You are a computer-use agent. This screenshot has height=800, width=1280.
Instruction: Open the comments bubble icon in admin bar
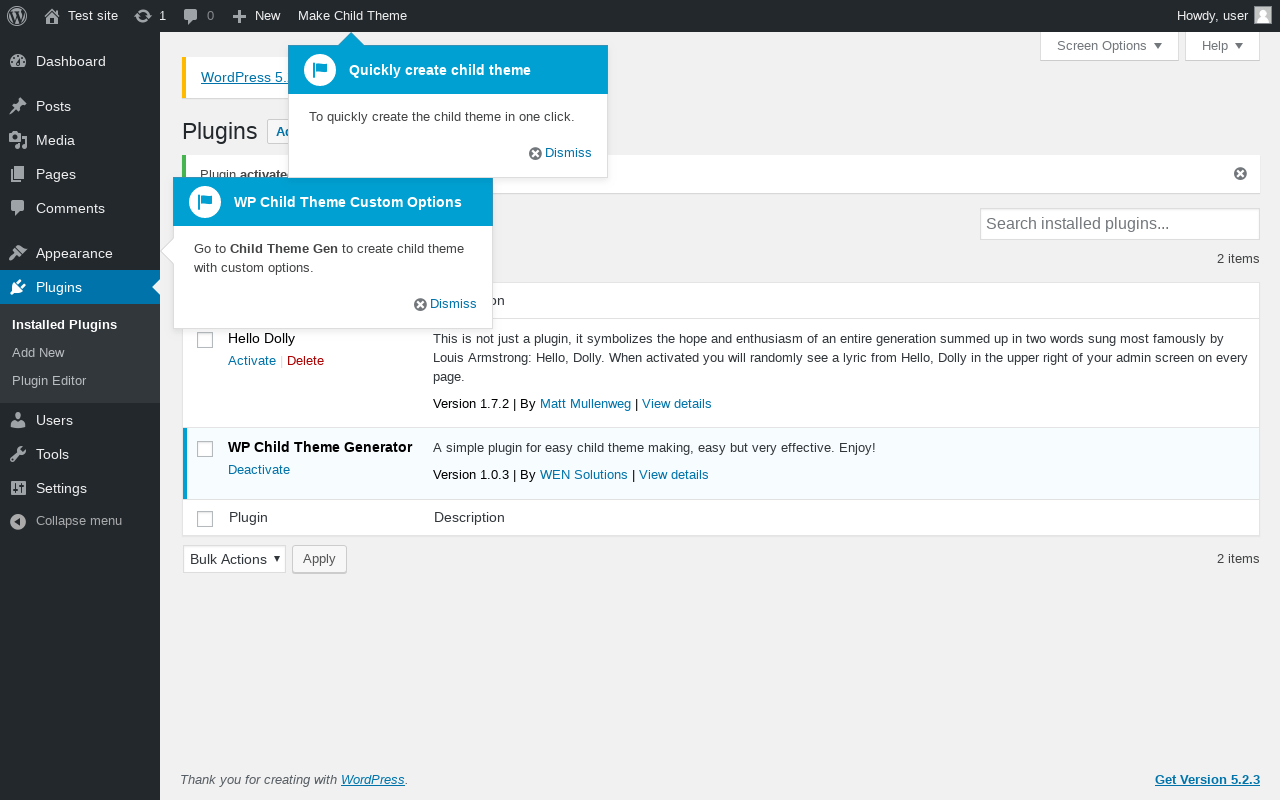[191, 16]
